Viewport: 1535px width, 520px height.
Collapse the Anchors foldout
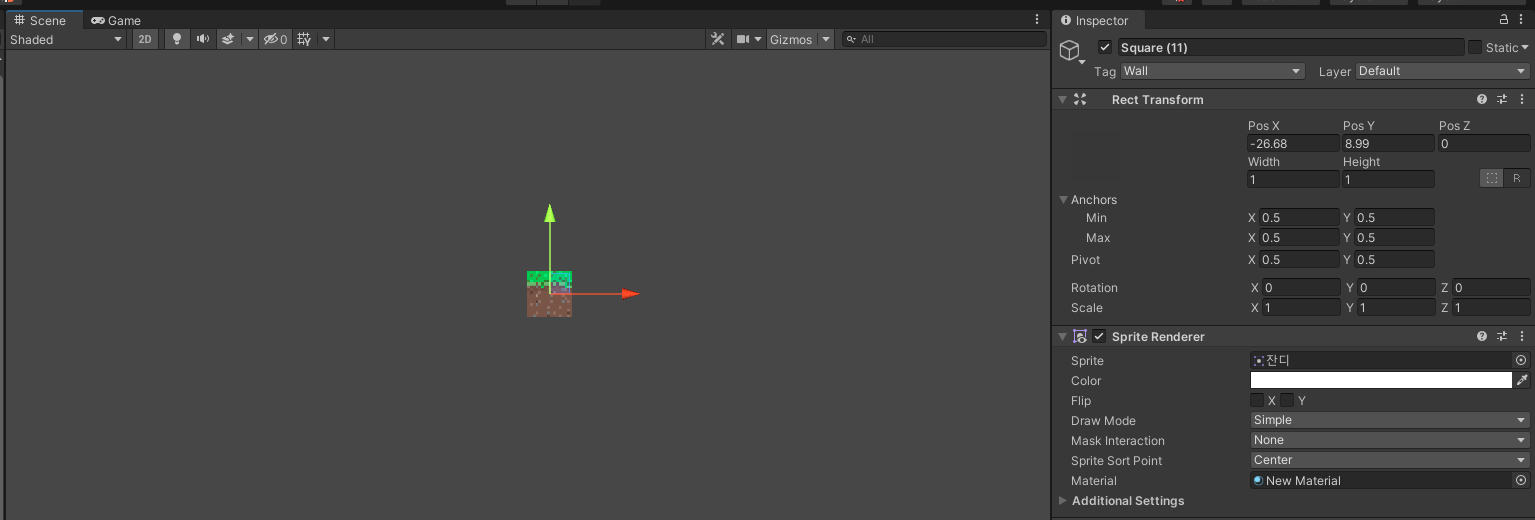pyautogui.click(x=1064, y=200)
